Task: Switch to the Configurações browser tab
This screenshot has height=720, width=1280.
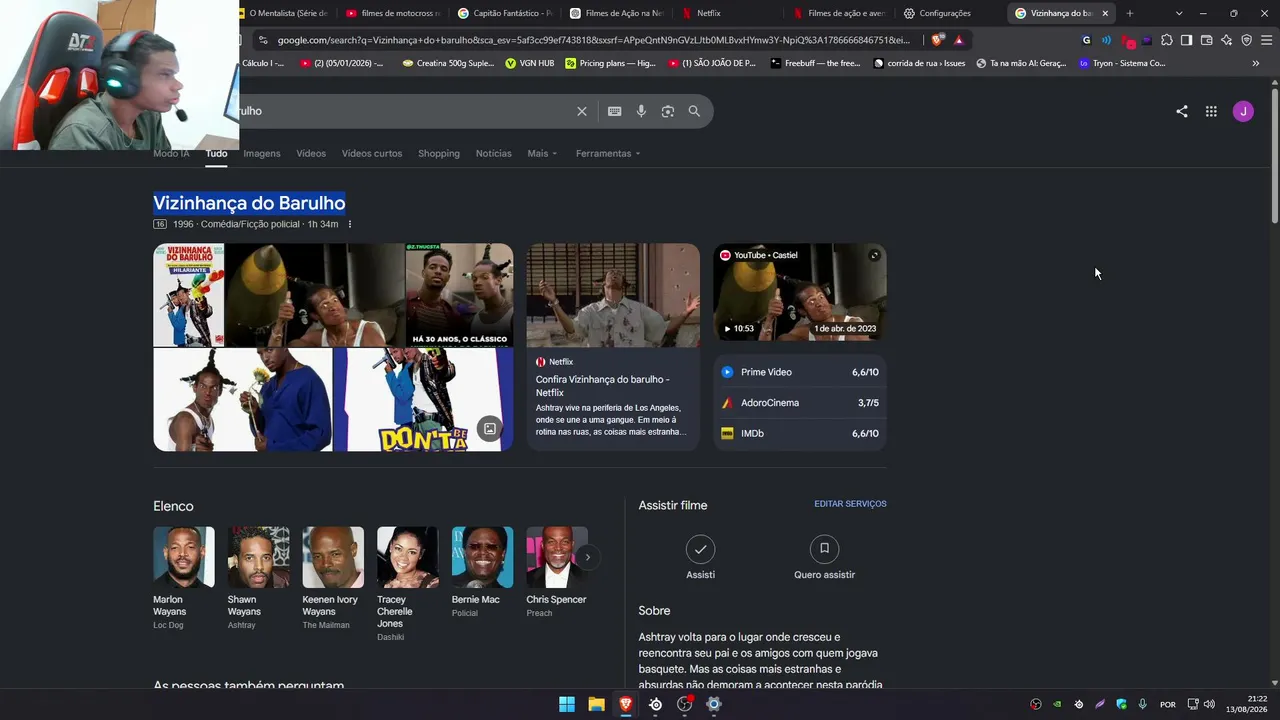Action: (x=945, y=13)
